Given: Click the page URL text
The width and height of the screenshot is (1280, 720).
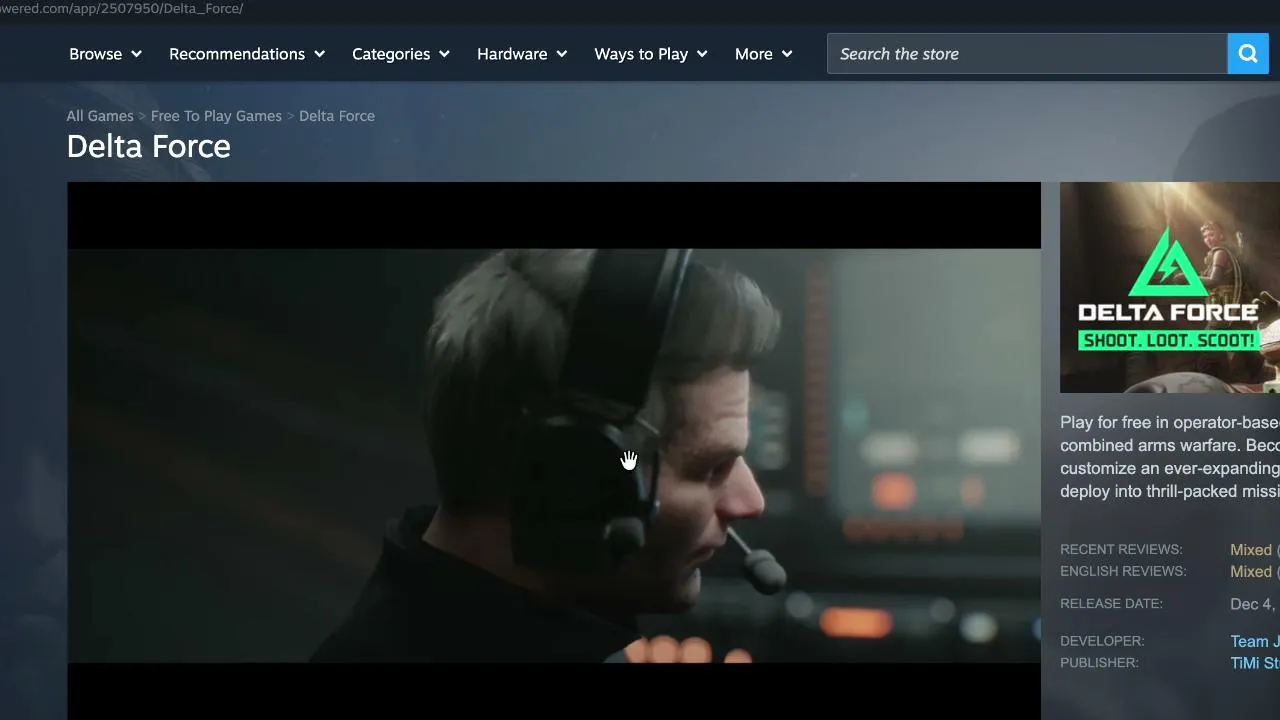Looking at the screenshot, I should pos(122,8).
